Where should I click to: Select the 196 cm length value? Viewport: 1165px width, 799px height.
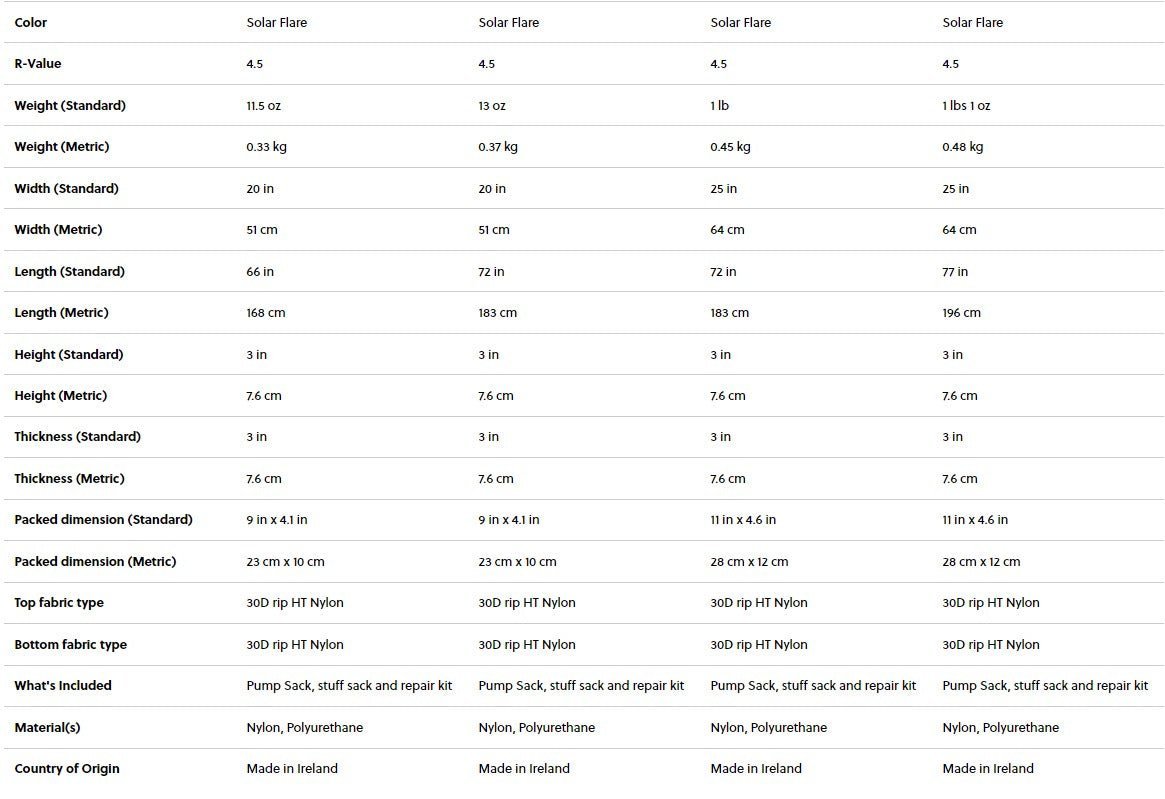point(962,313)
